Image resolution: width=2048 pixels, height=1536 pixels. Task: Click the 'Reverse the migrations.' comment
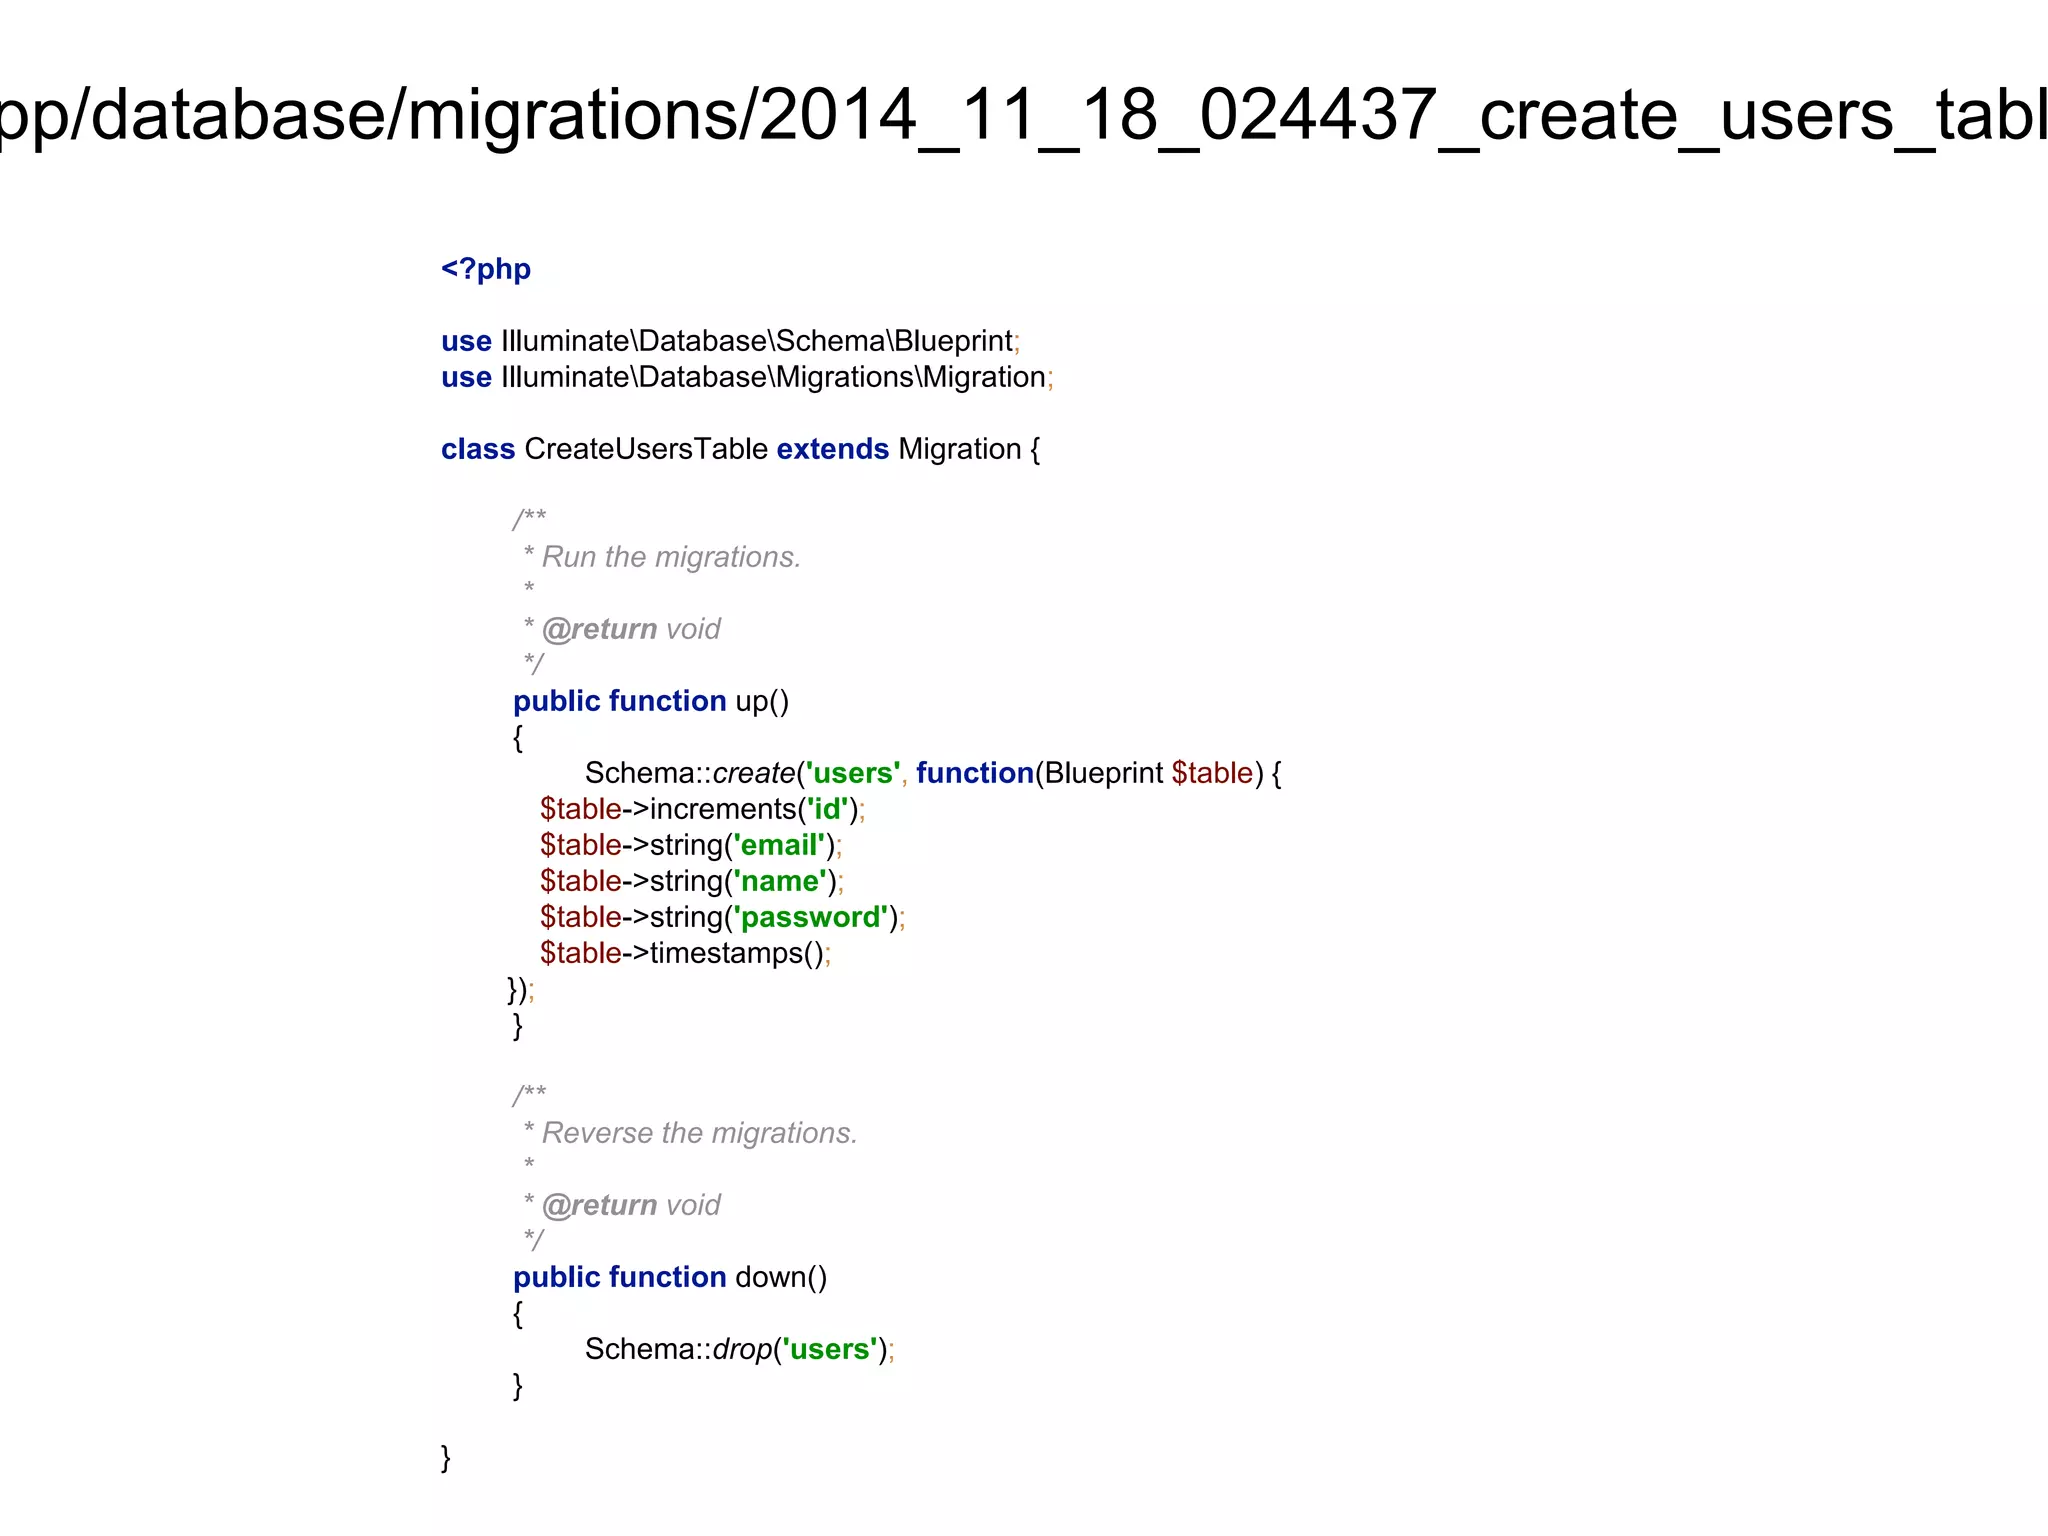click(x=690, y=1133)
